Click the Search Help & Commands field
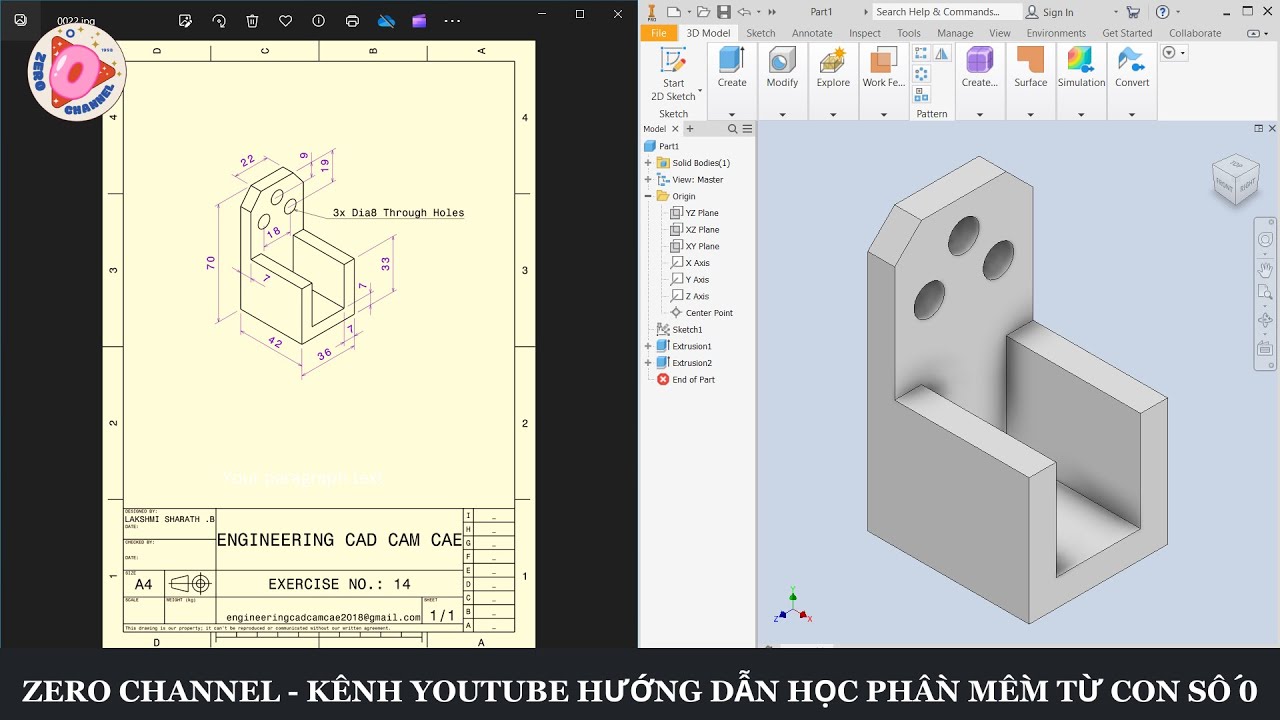The image size is (1280, 720). point(945,12)
